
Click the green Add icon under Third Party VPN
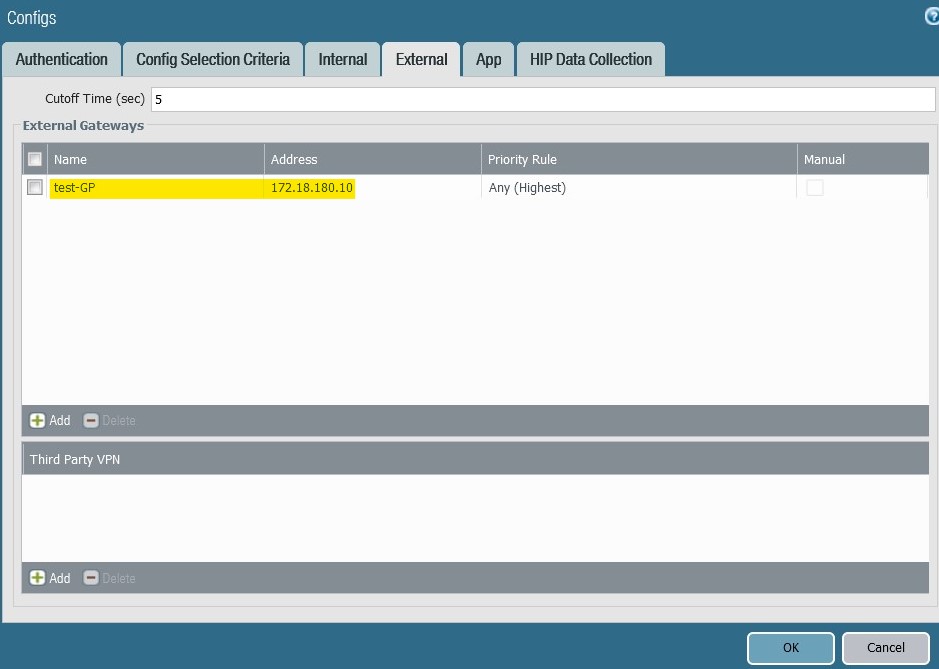38,578
